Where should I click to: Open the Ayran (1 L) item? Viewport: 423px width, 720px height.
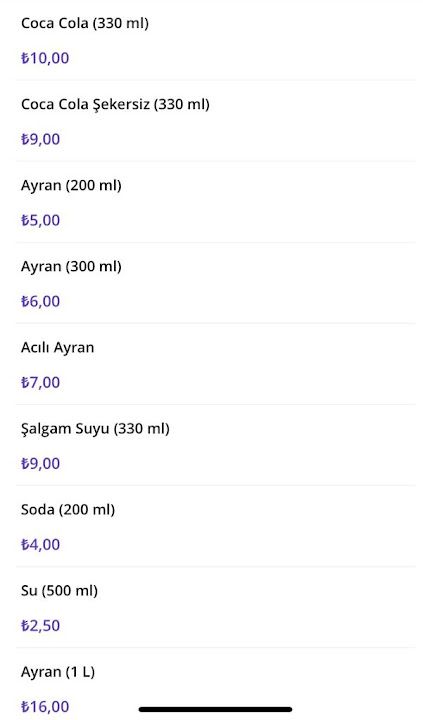click(x=216, y=684)
